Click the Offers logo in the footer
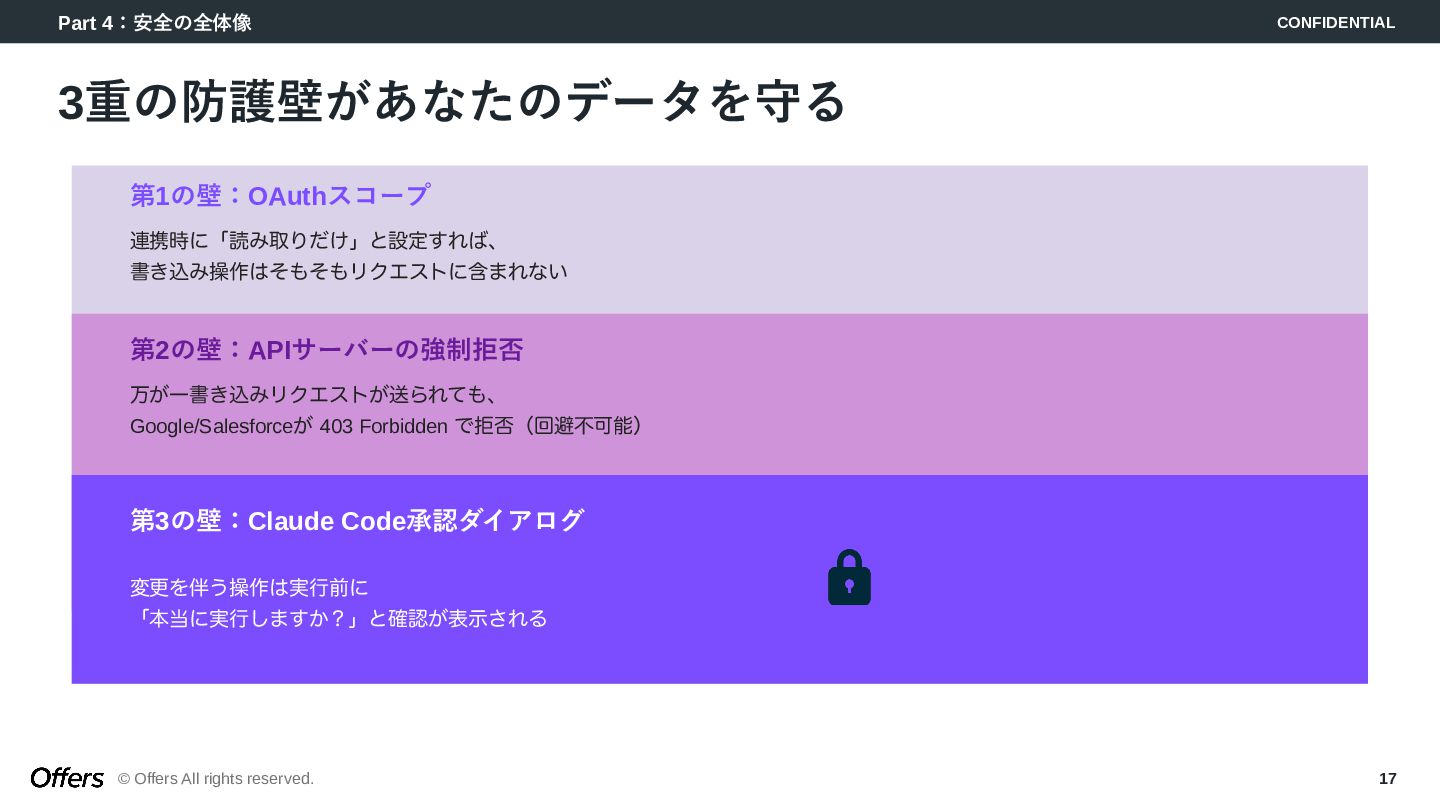 pos(67,778)
